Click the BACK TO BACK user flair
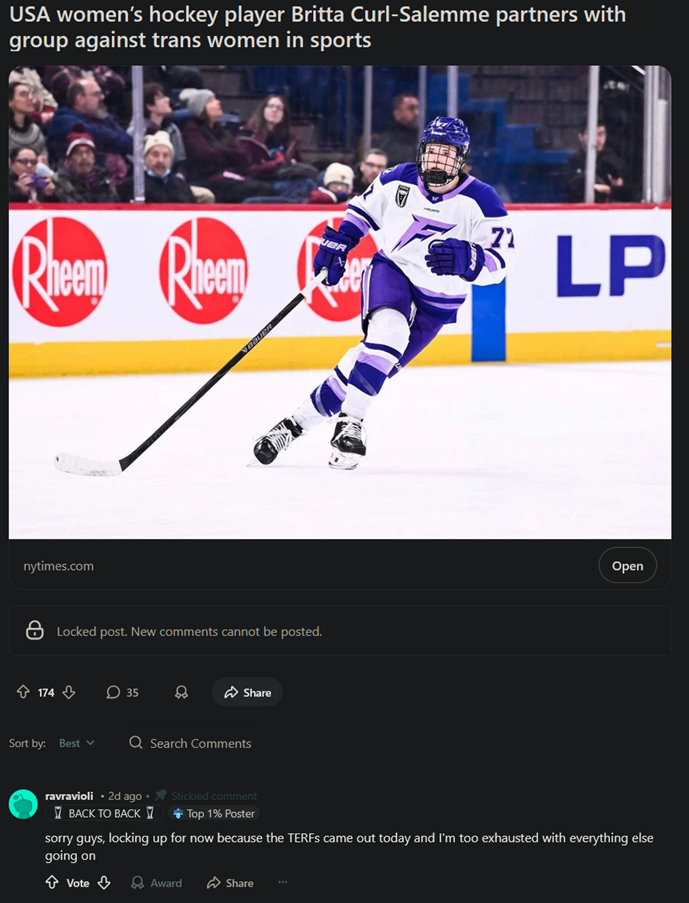Viewport: 689px width, 903px height. coord(104,814)
